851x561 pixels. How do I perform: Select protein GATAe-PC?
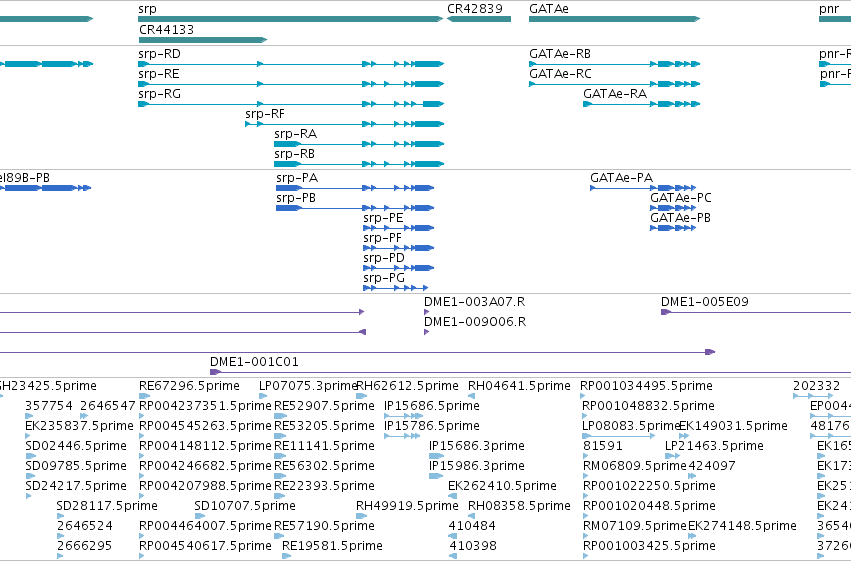point(673,208)
